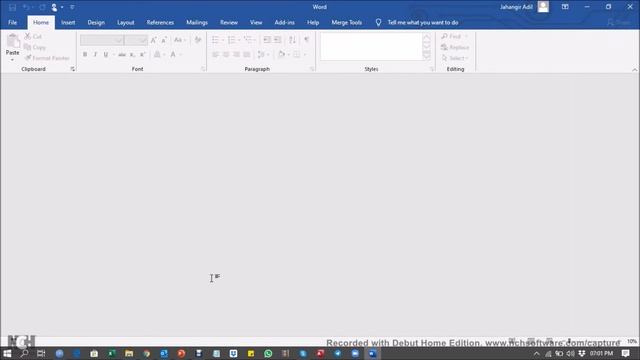Collapse the ribbon with chevron arrow
Screen dimensions: 640x360
(634, 70)
